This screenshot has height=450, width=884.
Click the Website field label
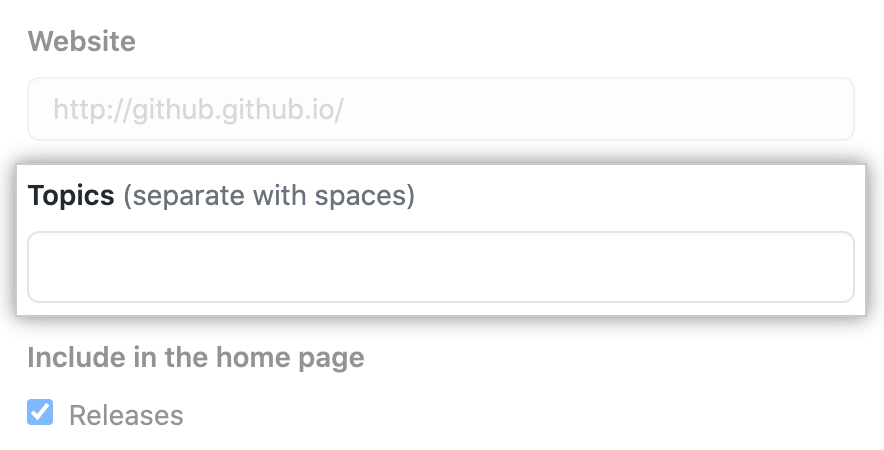pos(81,41)
